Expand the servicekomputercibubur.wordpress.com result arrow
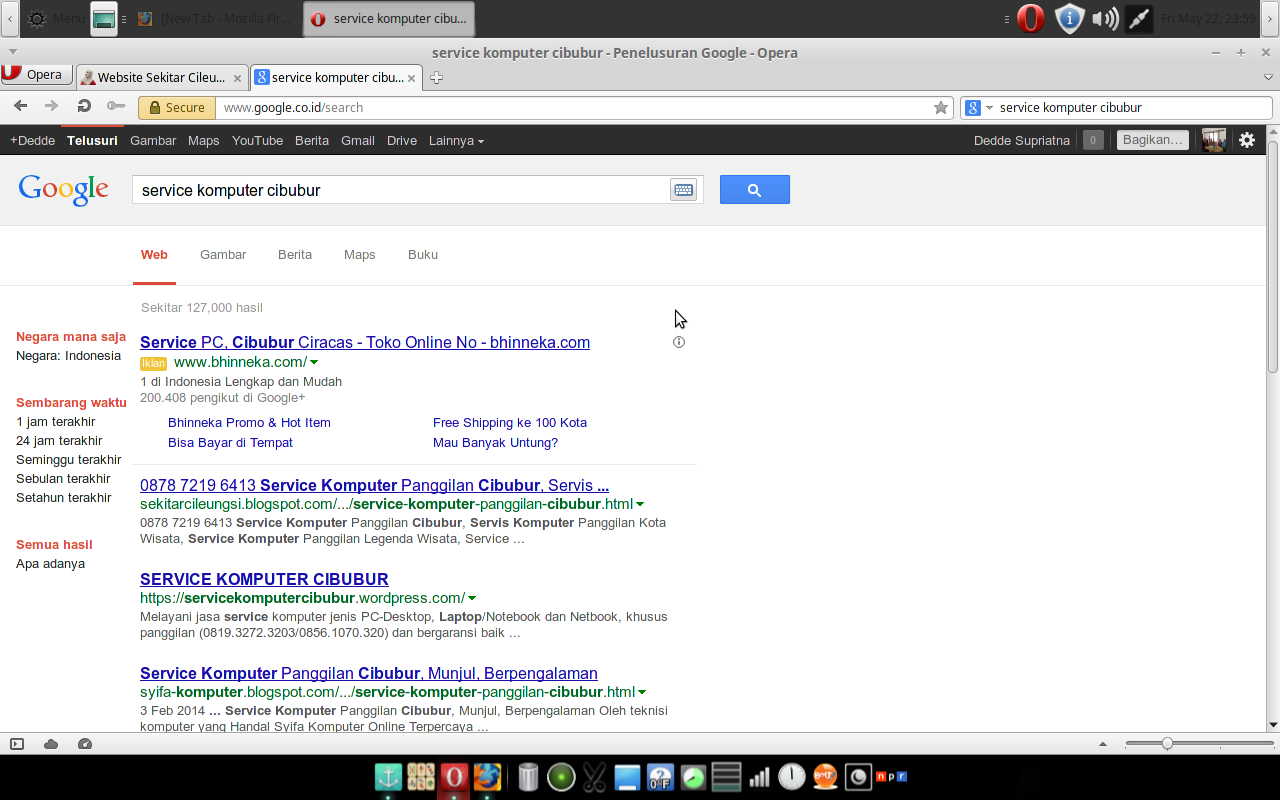 point(472,598)
